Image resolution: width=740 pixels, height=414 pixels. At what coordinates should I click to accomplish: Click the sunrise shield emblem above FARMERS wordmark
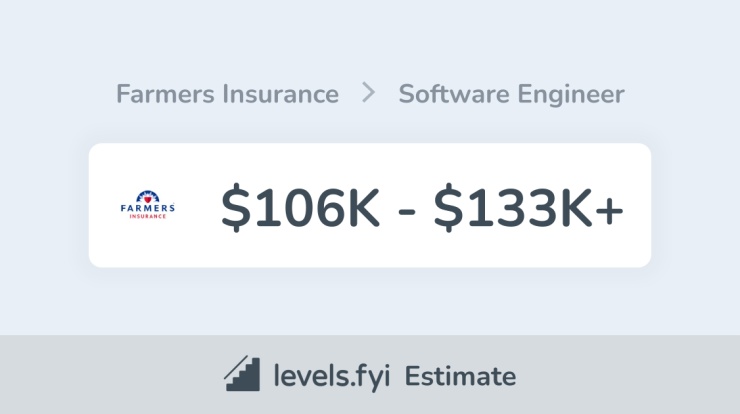click(x=148, y=196)
